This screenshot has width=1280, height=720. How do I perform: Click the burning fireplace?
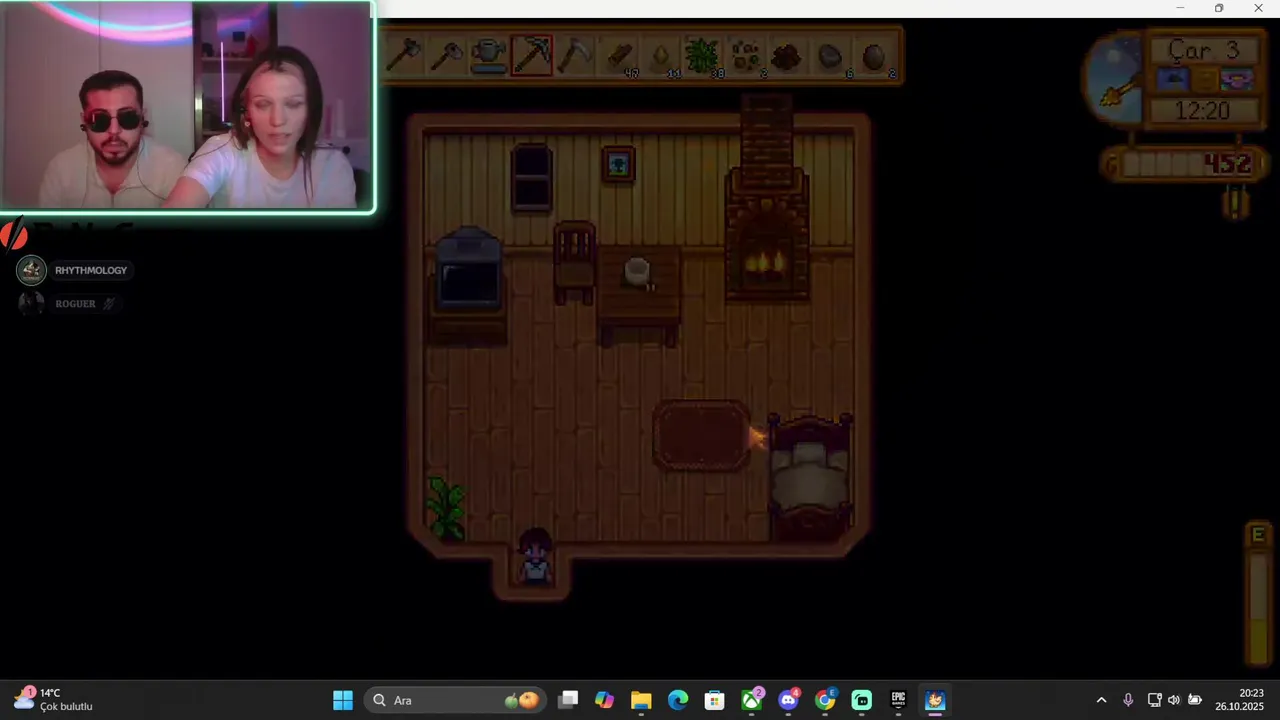(x=766, y=235)
